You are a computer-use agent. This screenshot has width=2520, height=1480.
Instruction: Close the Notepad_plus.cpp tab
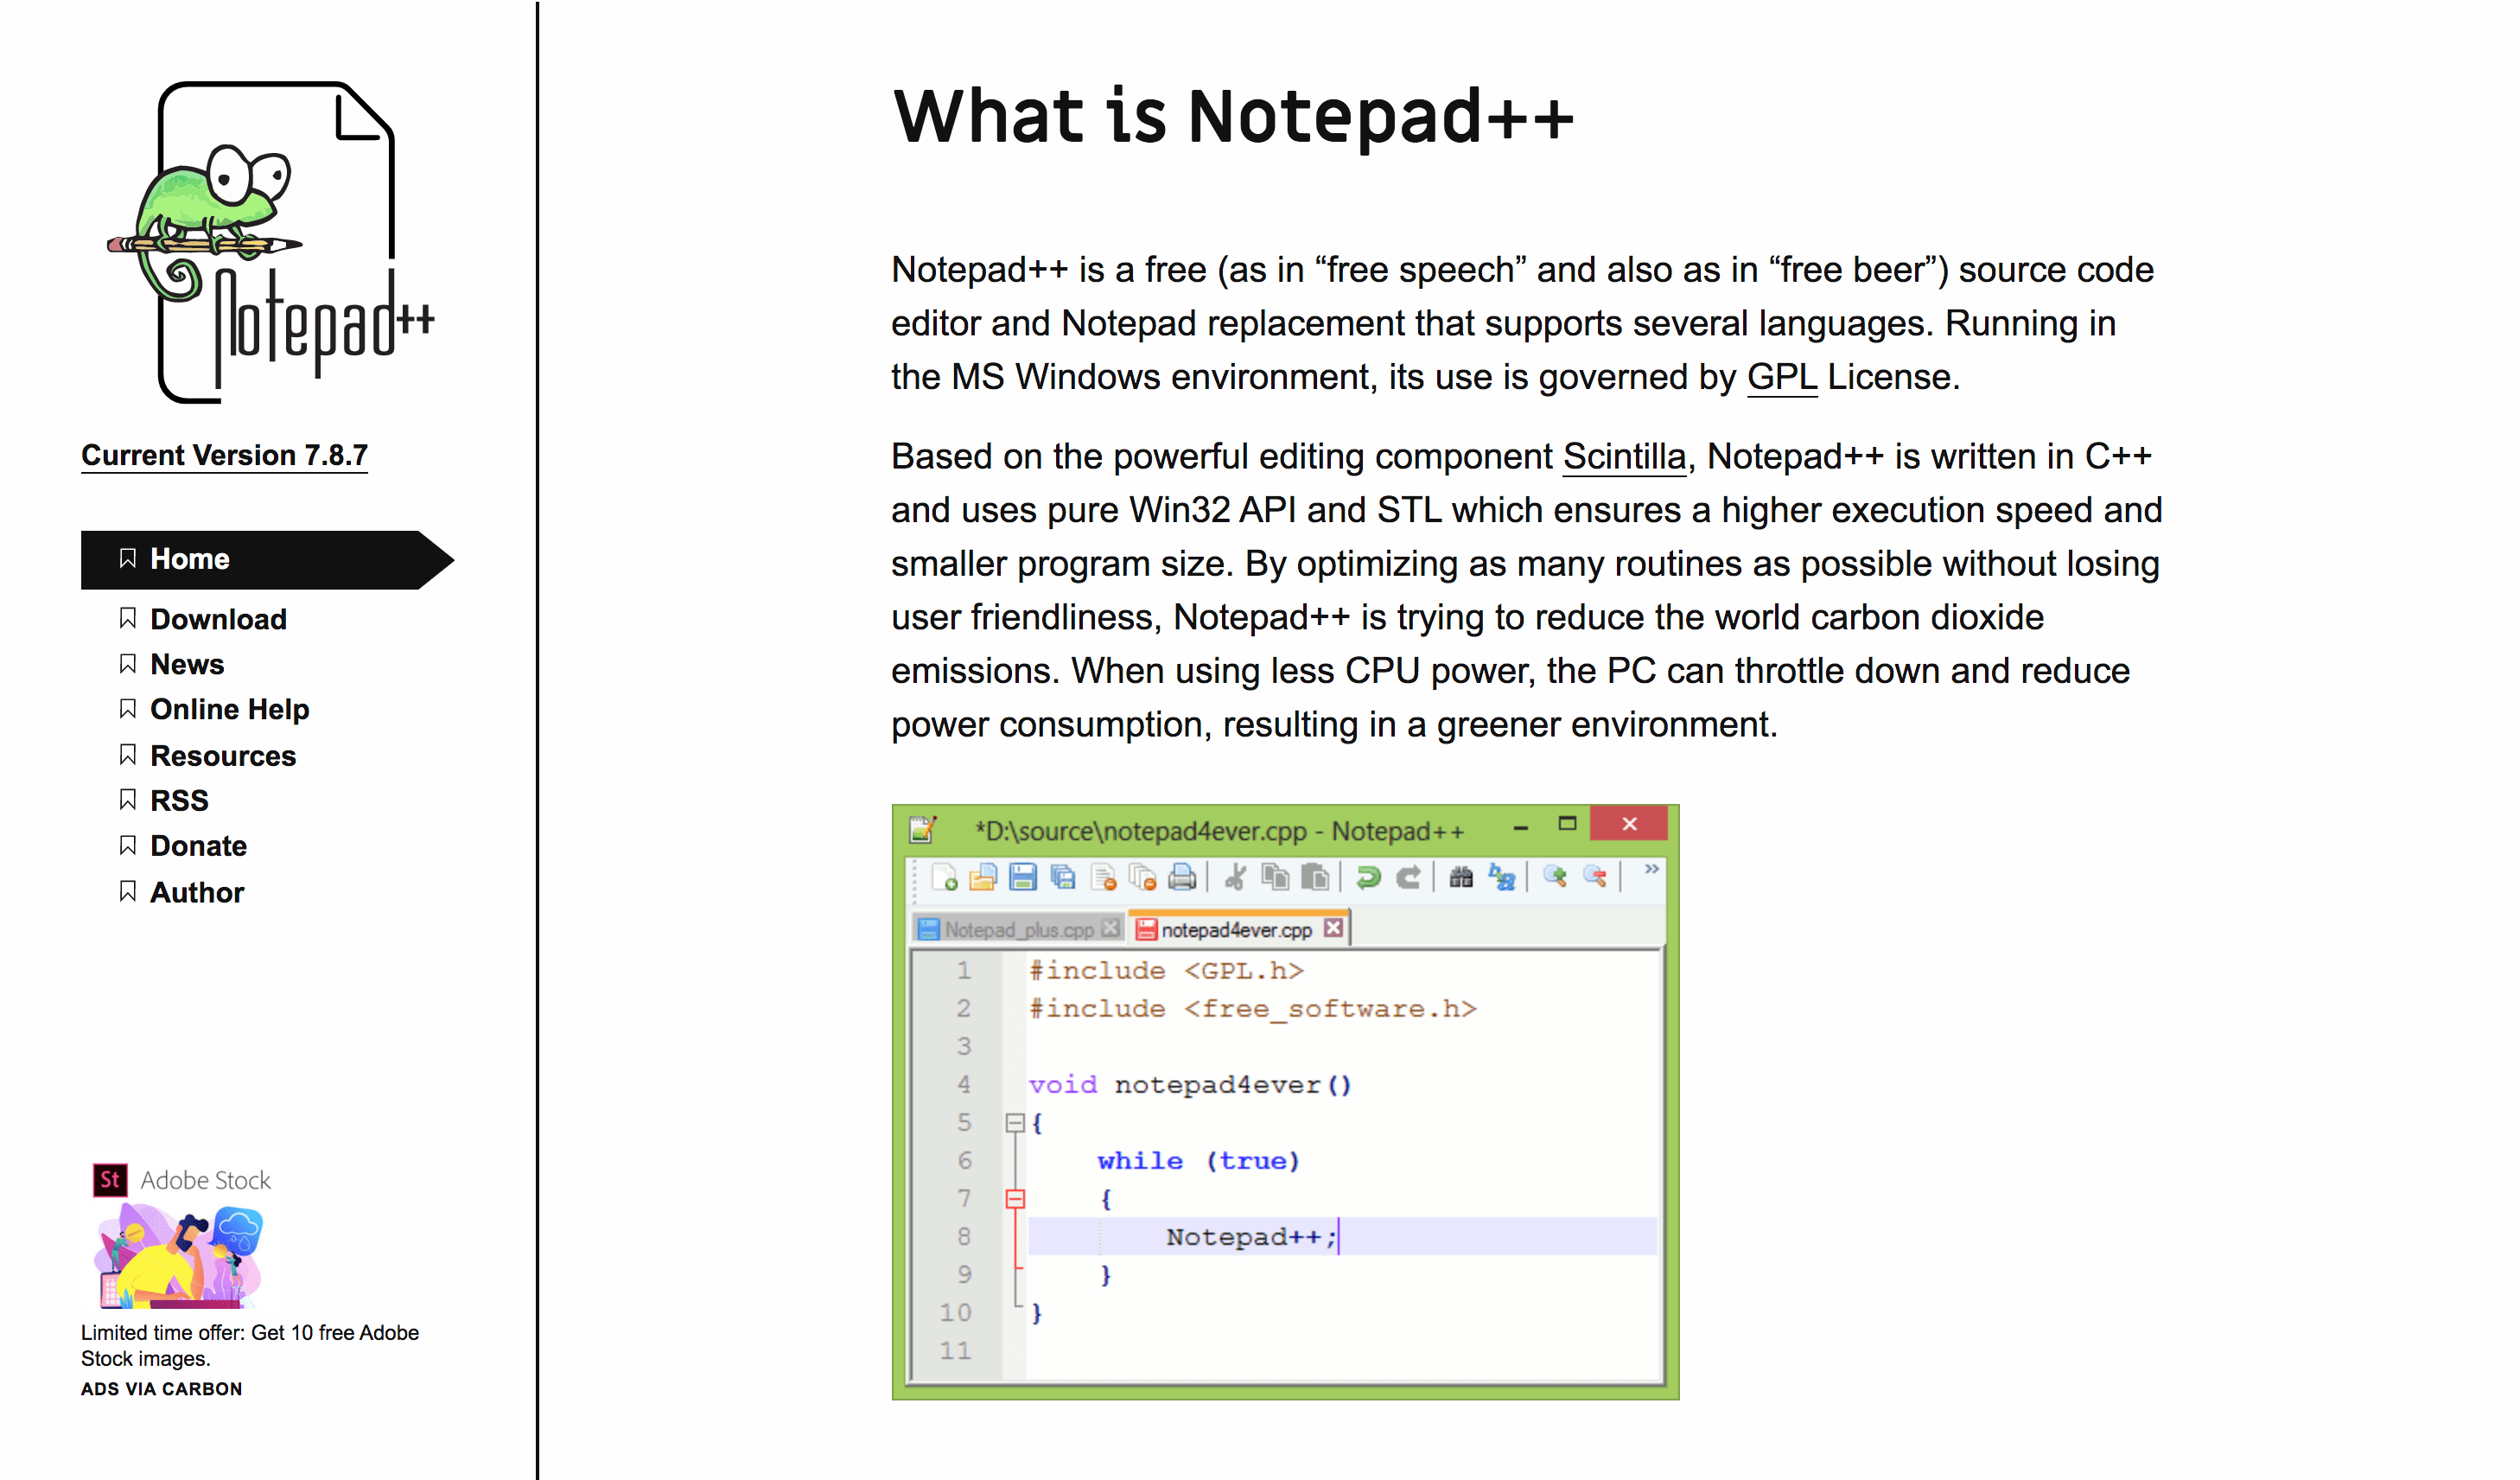pyautogui.click(x=1110, y=928)
